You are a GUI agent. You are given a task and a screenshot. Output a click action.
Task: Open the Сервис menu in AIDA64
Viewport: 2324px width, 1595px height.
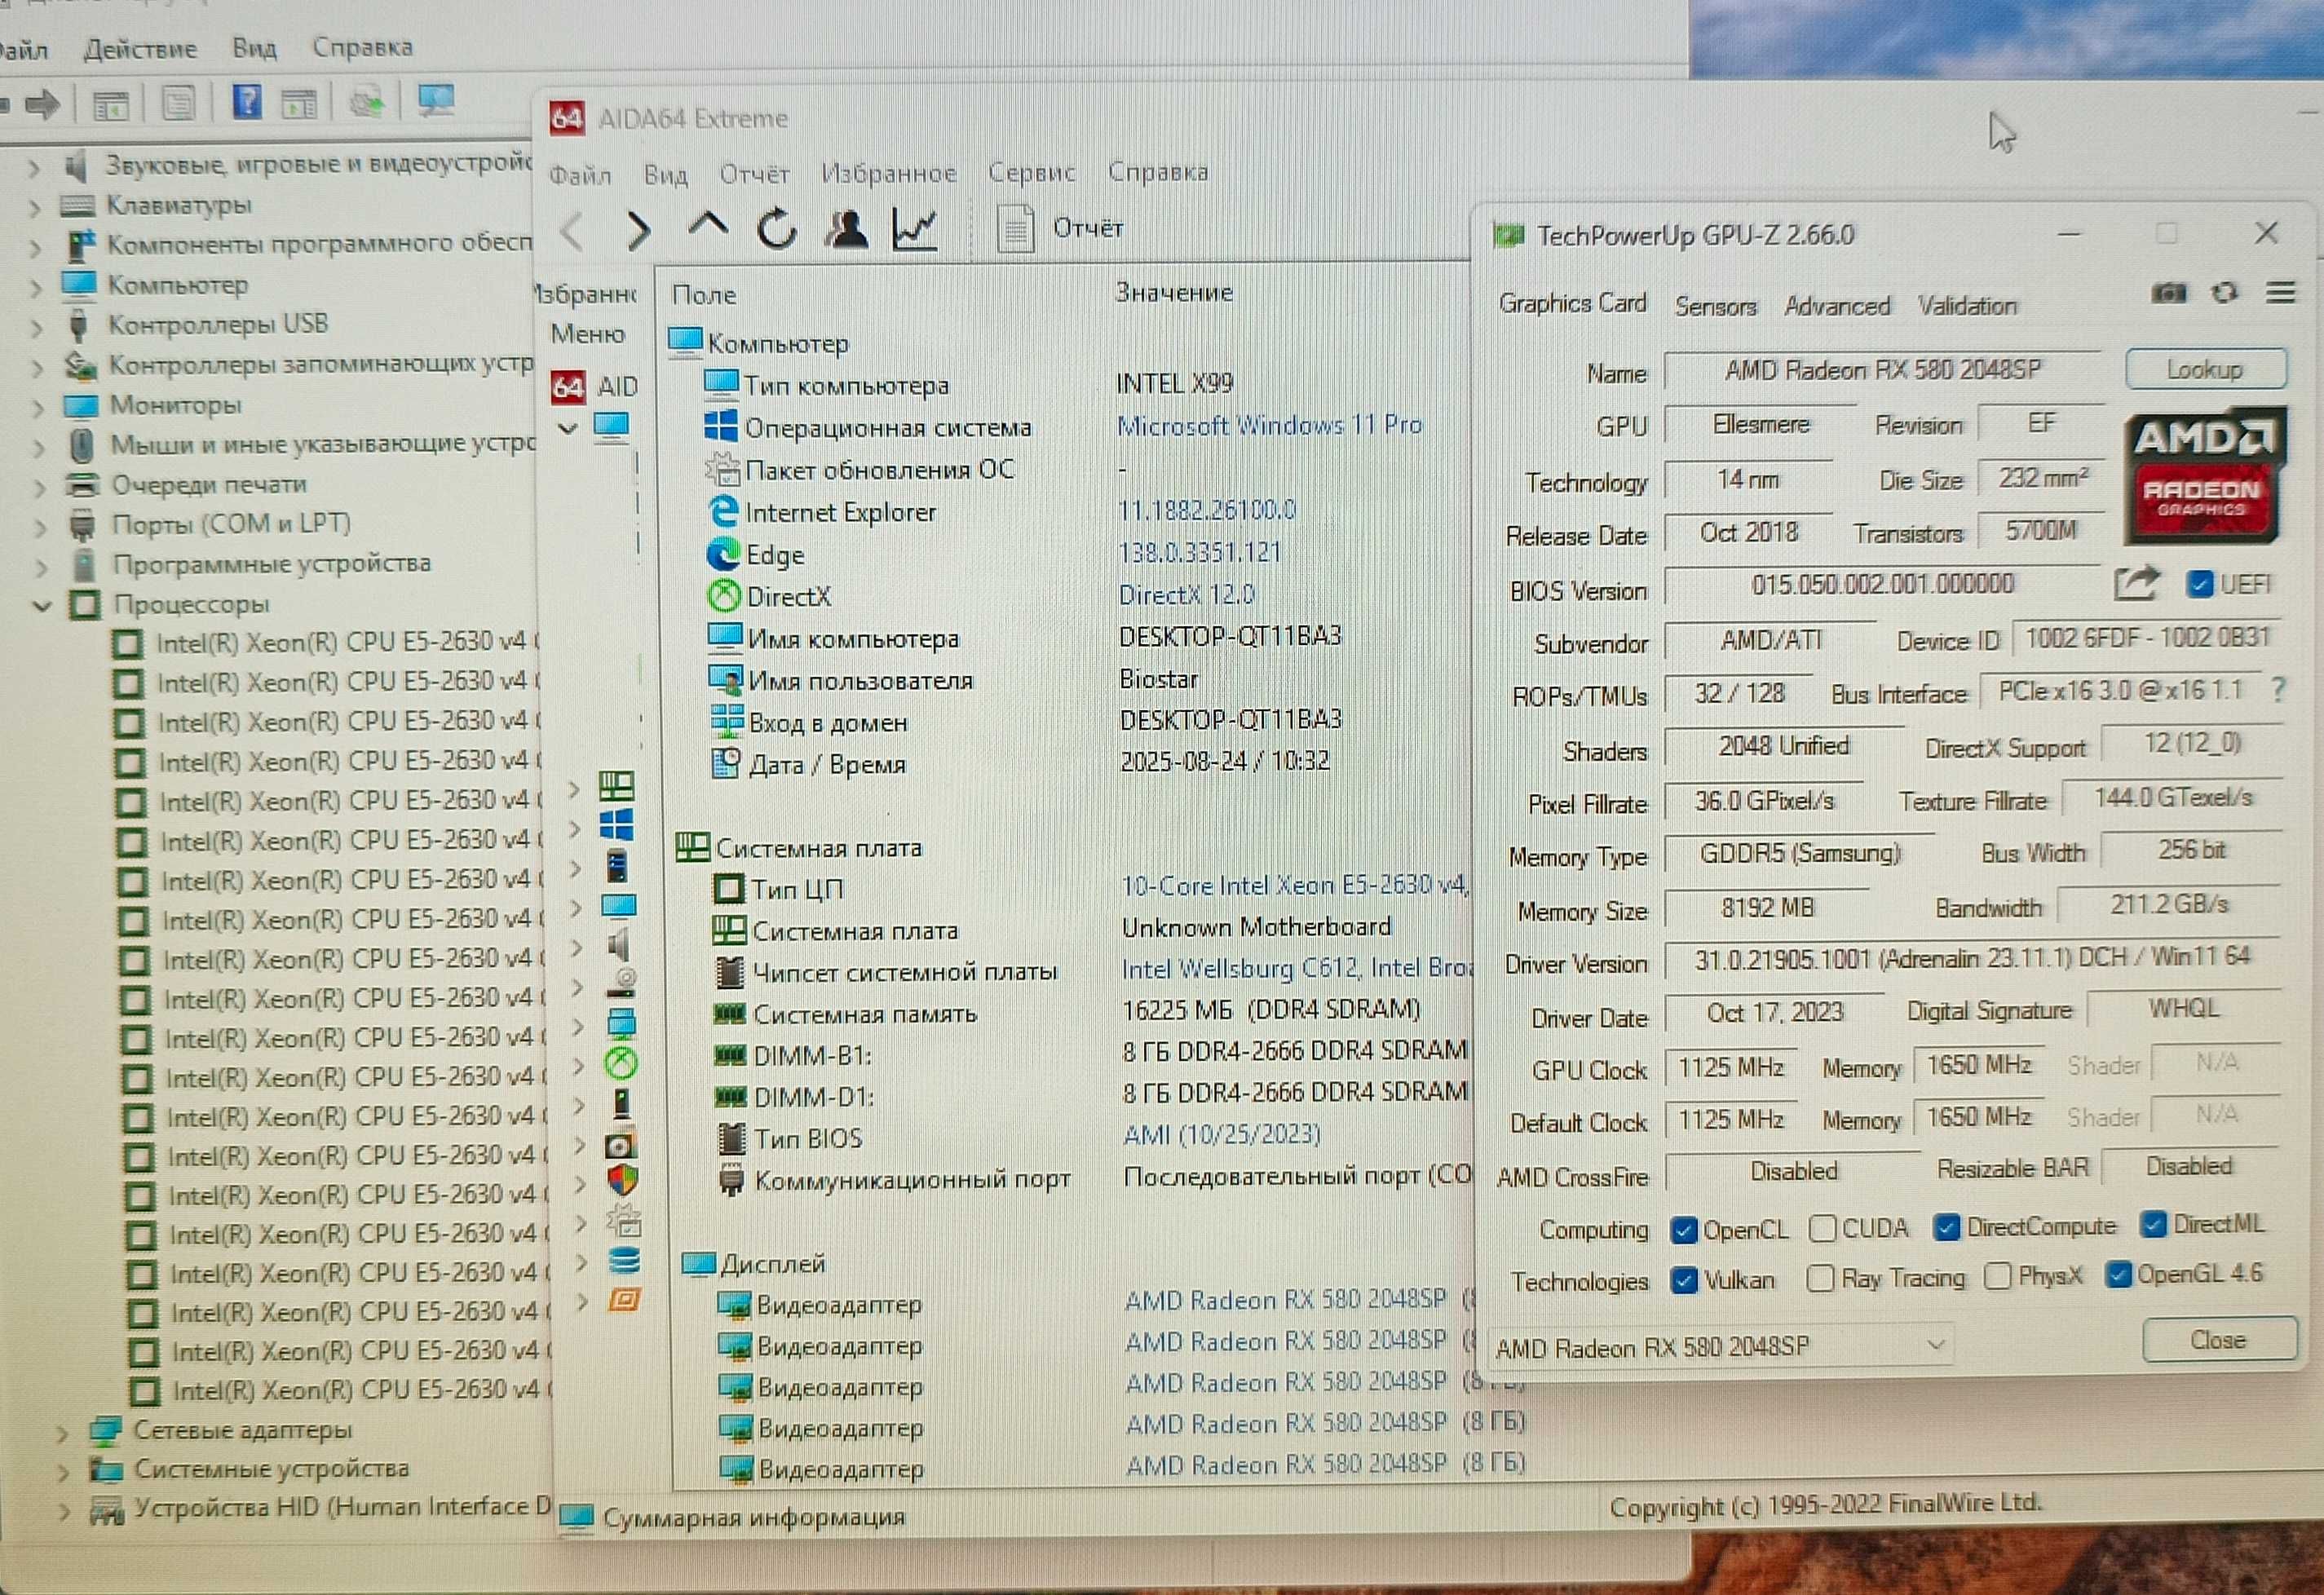1031,172
